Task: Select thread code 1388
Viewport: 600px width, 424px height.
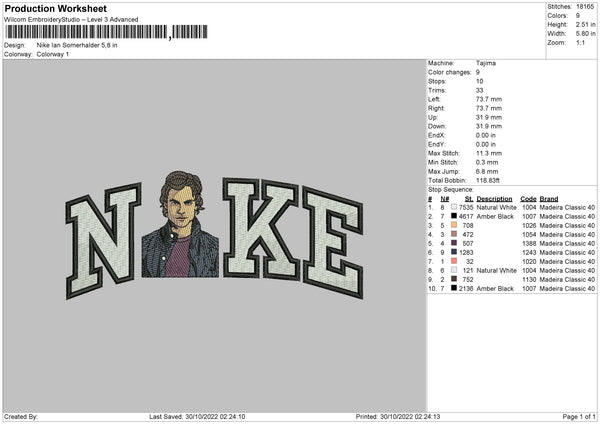Action: [529, 243]
